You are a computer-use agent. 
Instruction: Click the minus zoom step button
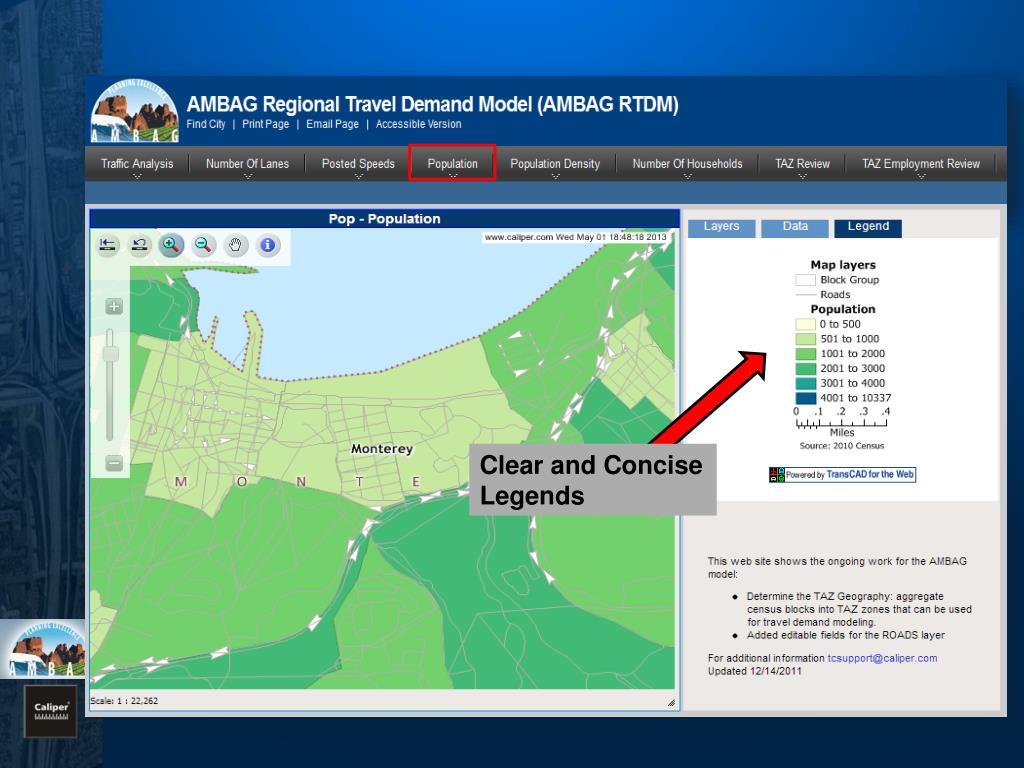pos(114,463)
